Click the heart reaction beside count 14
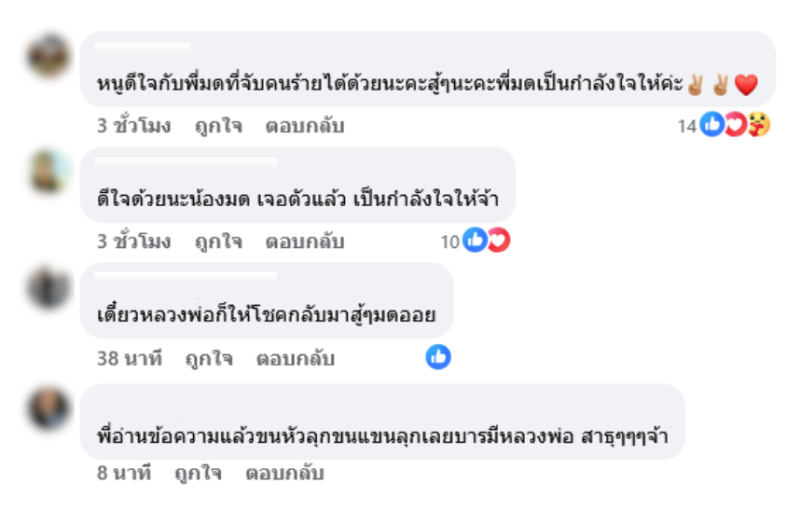 [x=735, y=125]
